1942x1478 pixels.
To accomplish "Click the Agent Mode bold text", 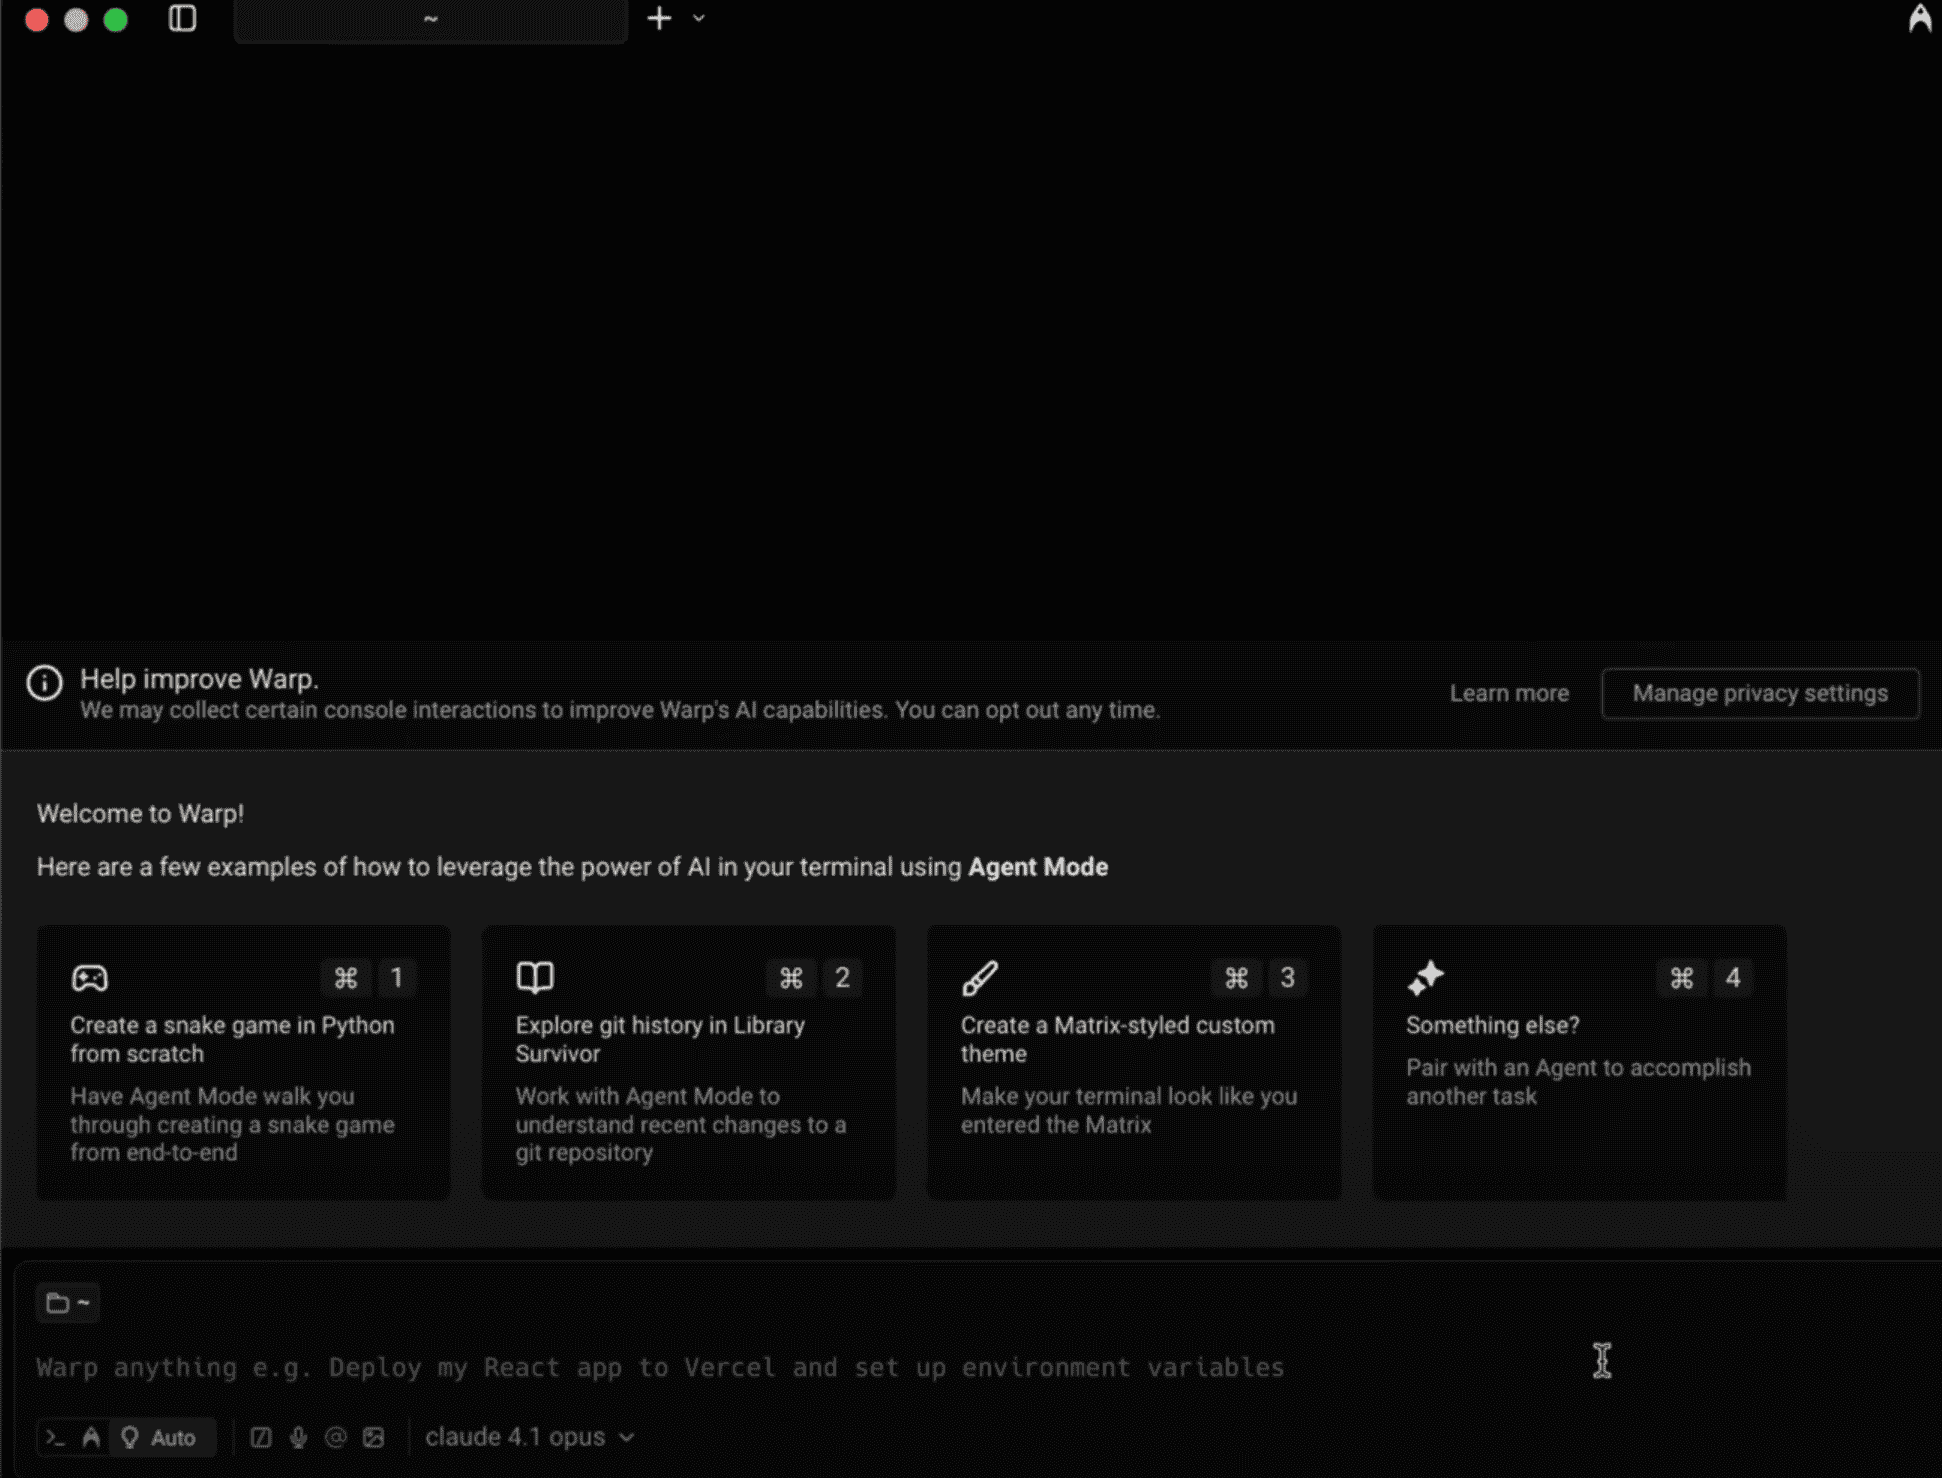I will (1038, 866).
